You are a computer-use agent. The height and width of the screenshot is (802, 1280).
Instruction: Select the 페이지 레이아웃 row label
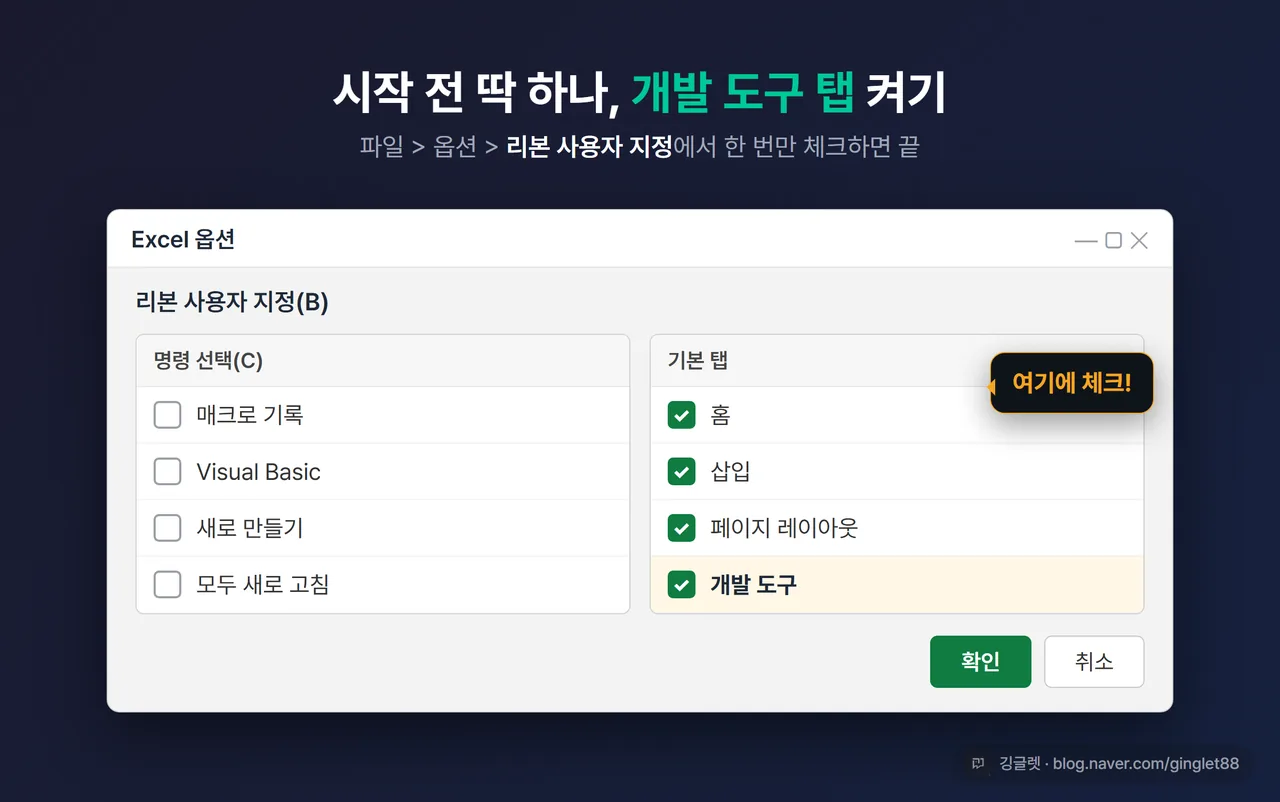point(784,528)
